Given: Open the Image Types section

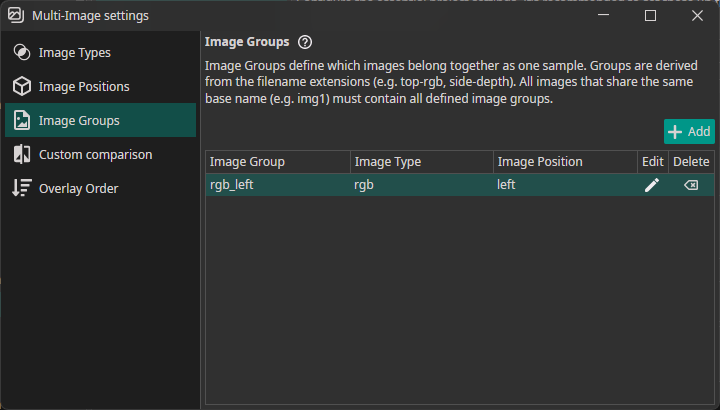Looking at the screenshot, I should click(100, 52).
